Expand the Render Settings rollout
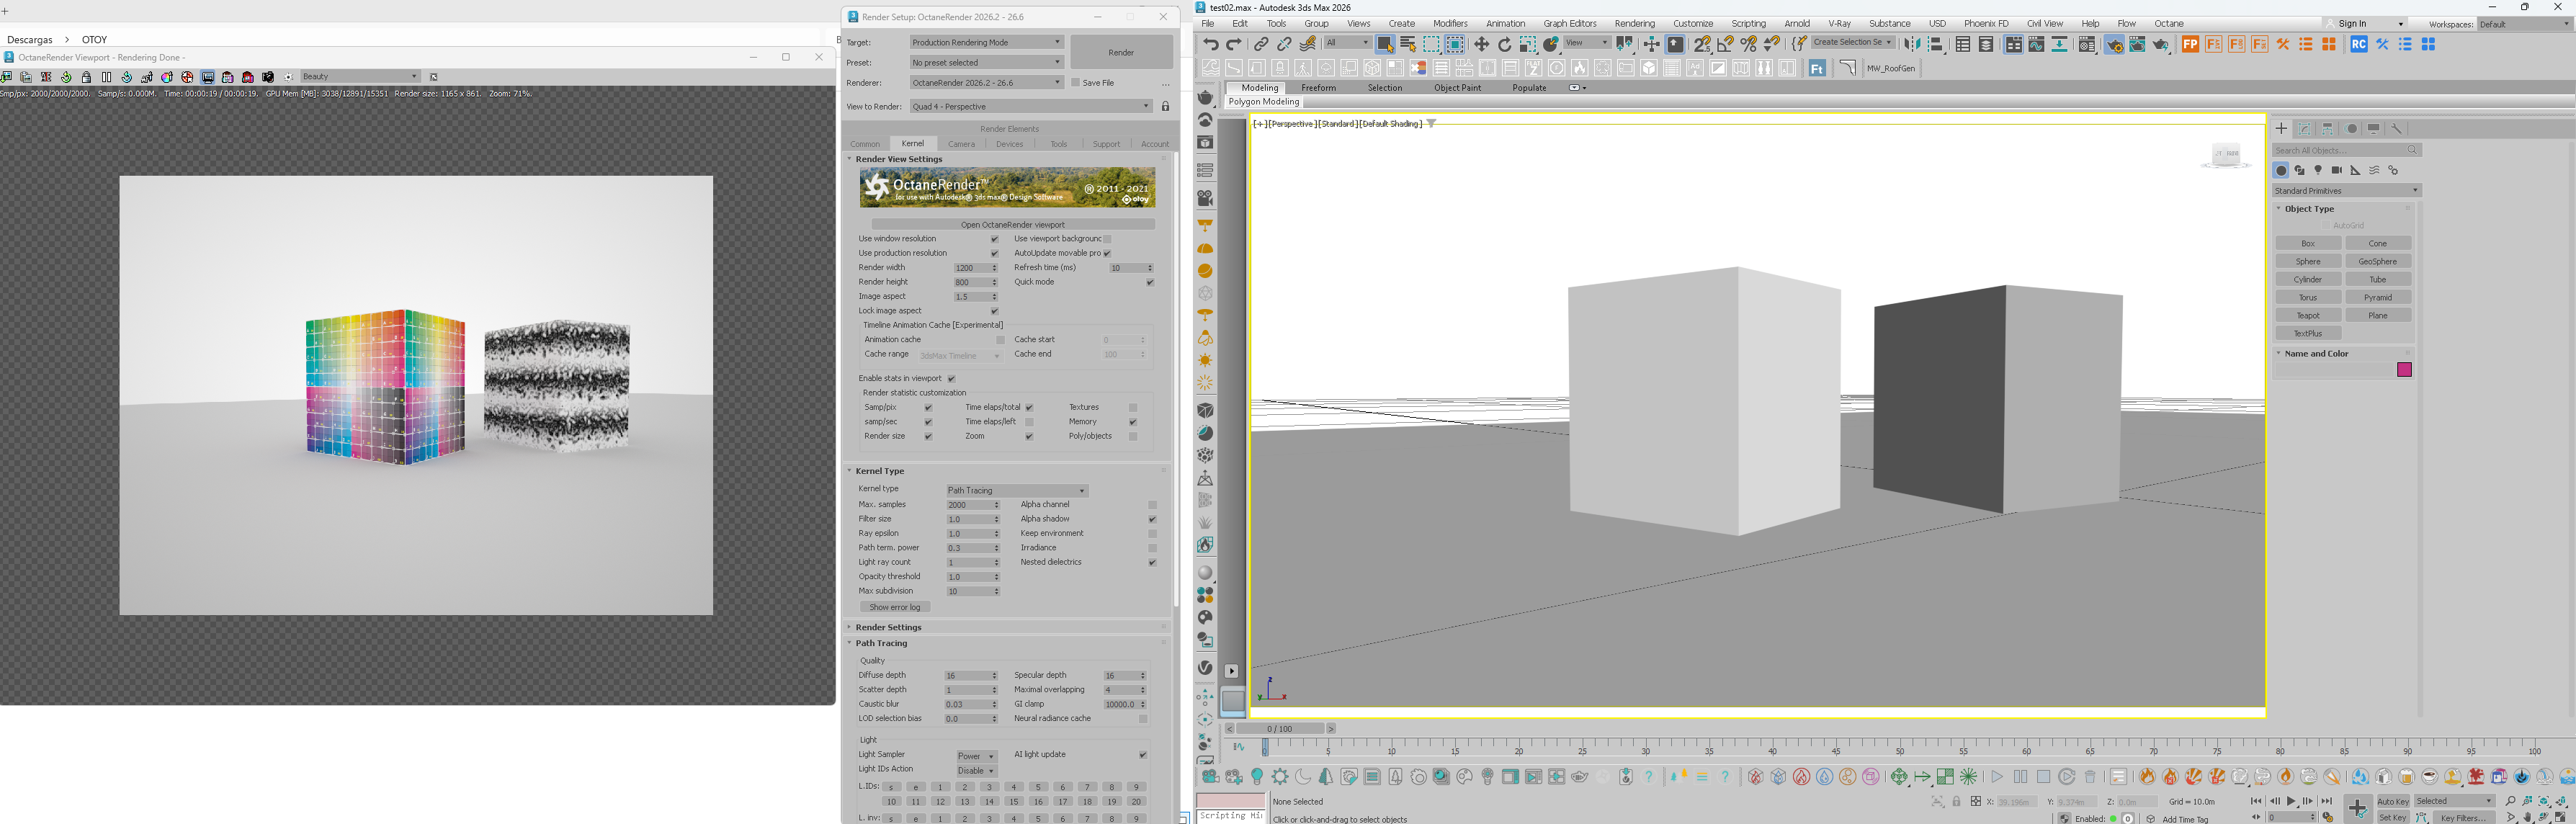This screenshot has width=2576, height=824. point(888,627)
